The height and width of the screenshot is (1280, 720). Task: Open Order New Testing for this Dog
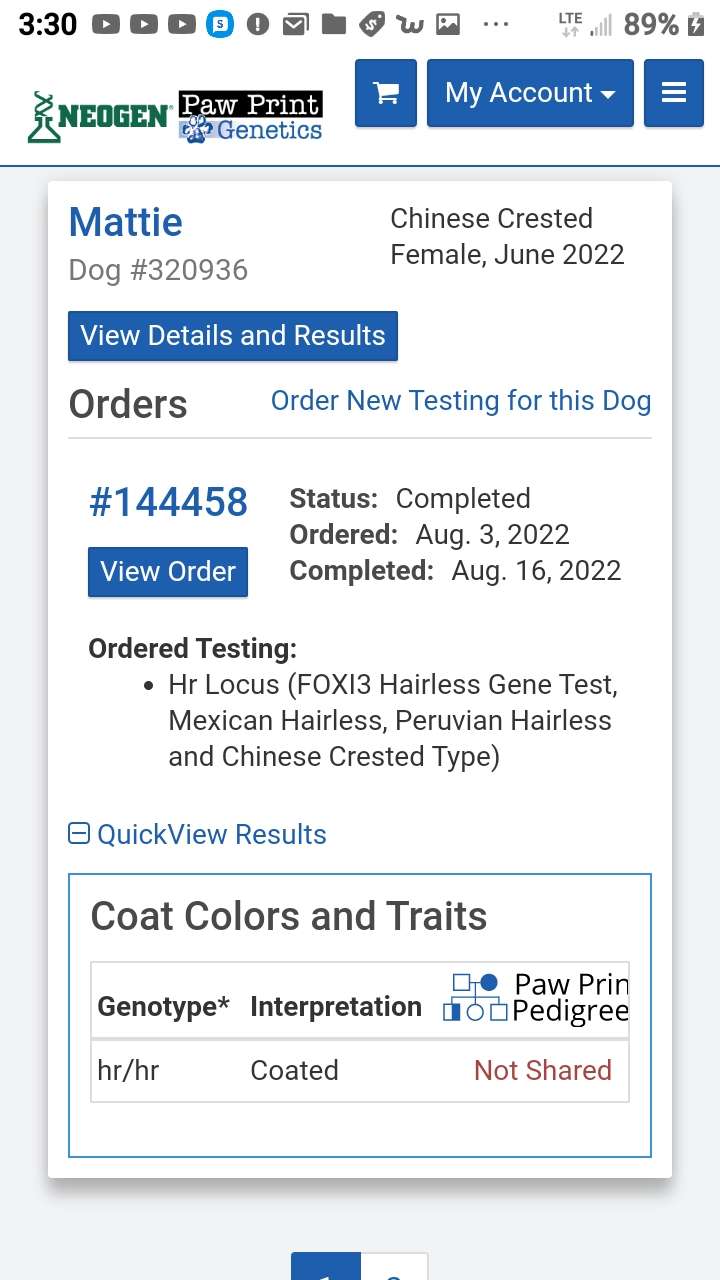461,401
